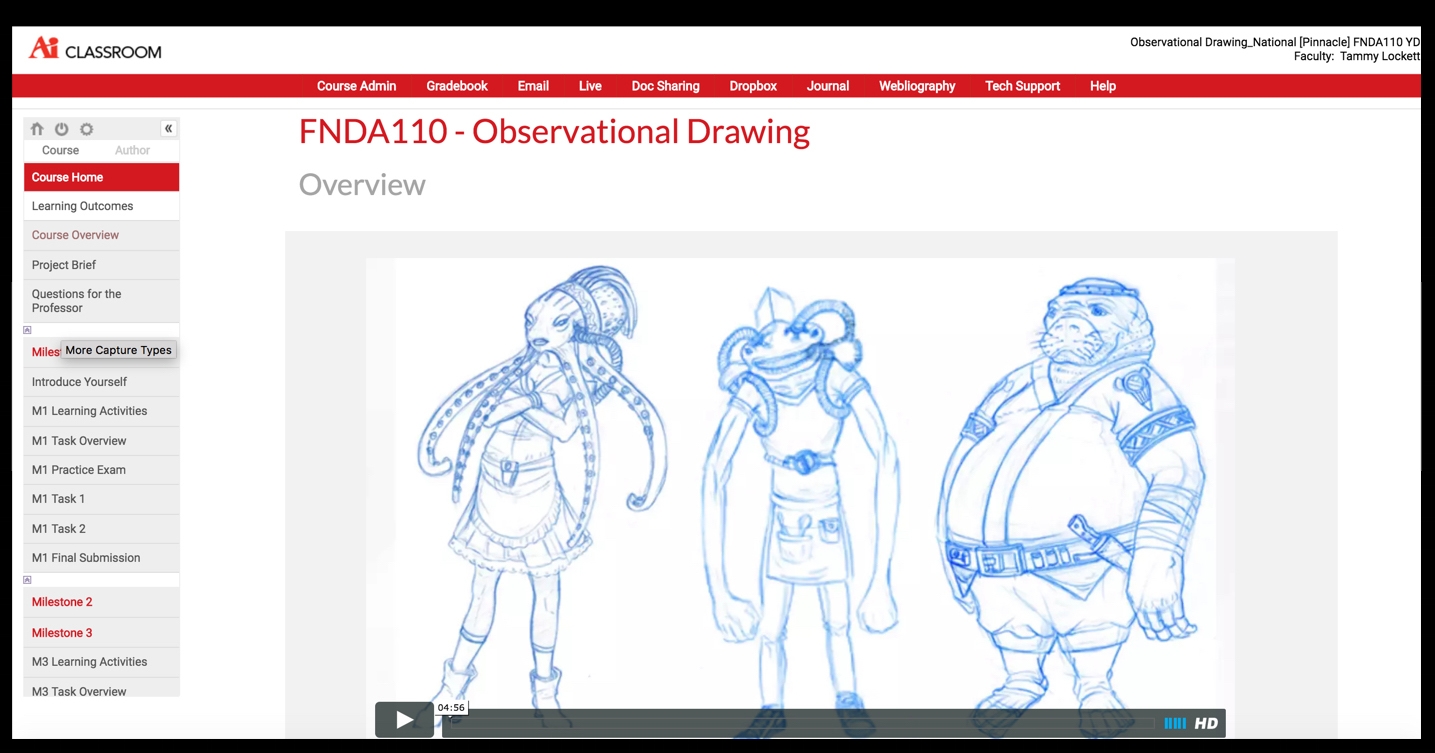Switch to the Course tab
The width and height of the screenshot is (1435, 753).
60,150
